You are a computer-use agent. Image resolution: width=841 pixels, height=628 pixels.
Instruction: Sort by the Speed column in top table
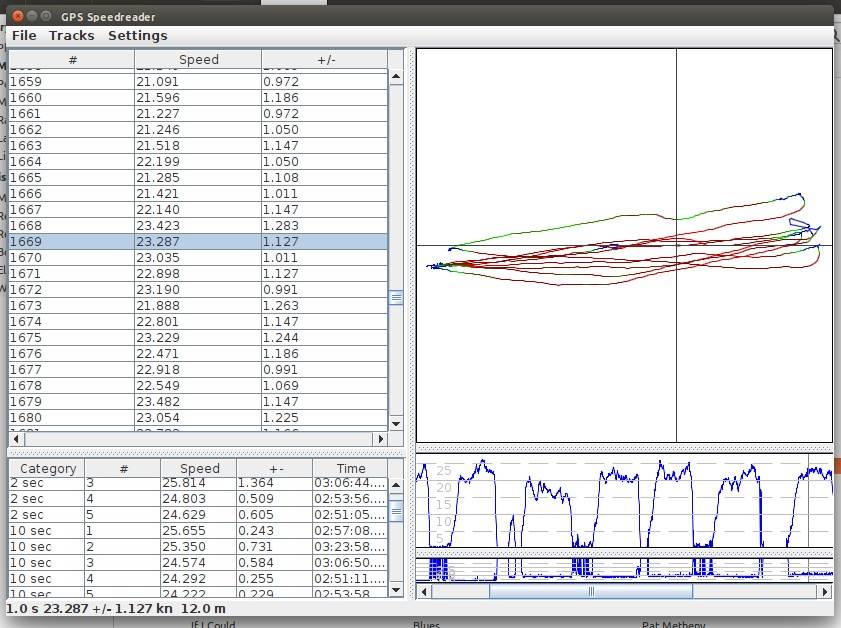198,60
